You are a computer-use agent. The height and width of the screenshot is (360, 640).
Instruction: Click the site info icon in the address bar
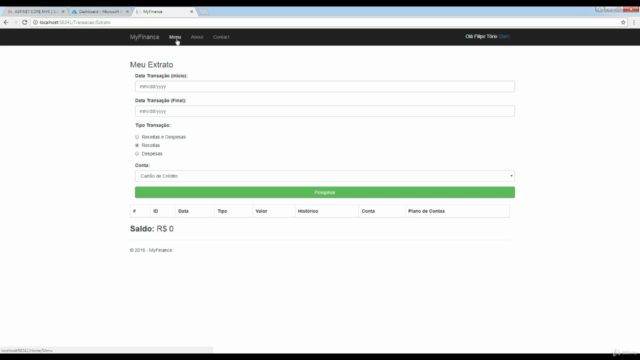(x=36, y=22)
